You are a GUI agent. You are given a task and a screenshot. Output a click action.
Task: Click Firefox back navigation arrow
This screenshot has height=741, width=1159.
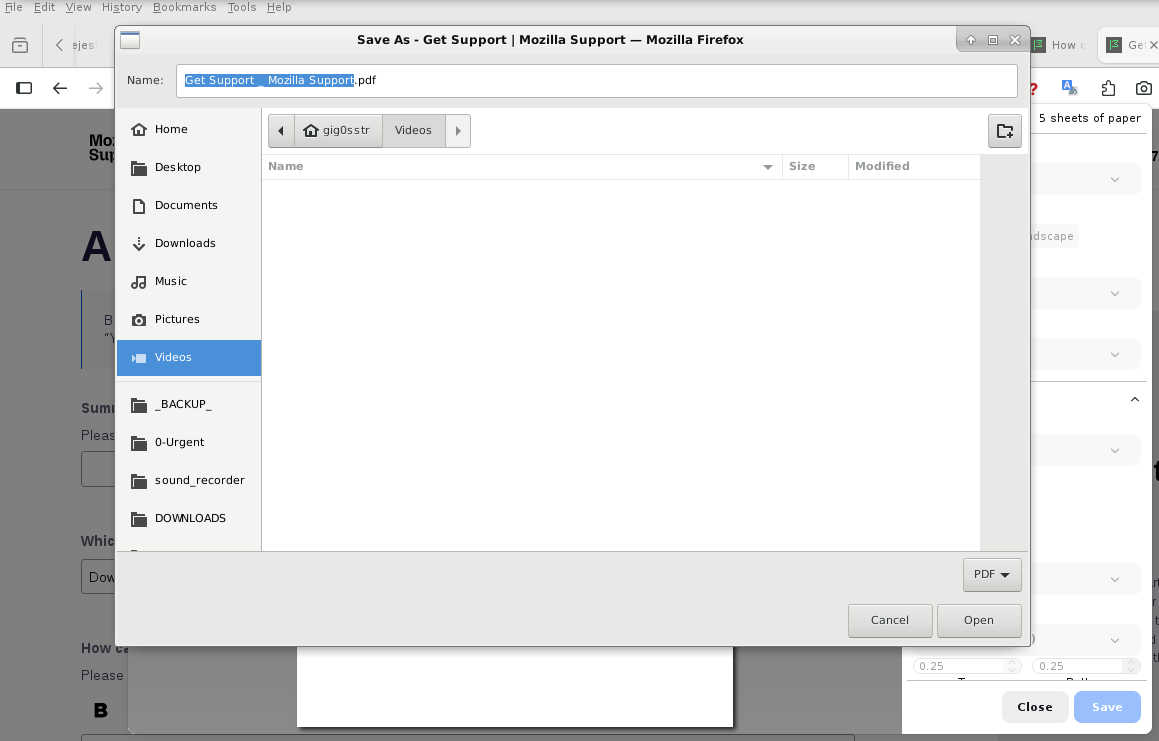click(60, 89)
